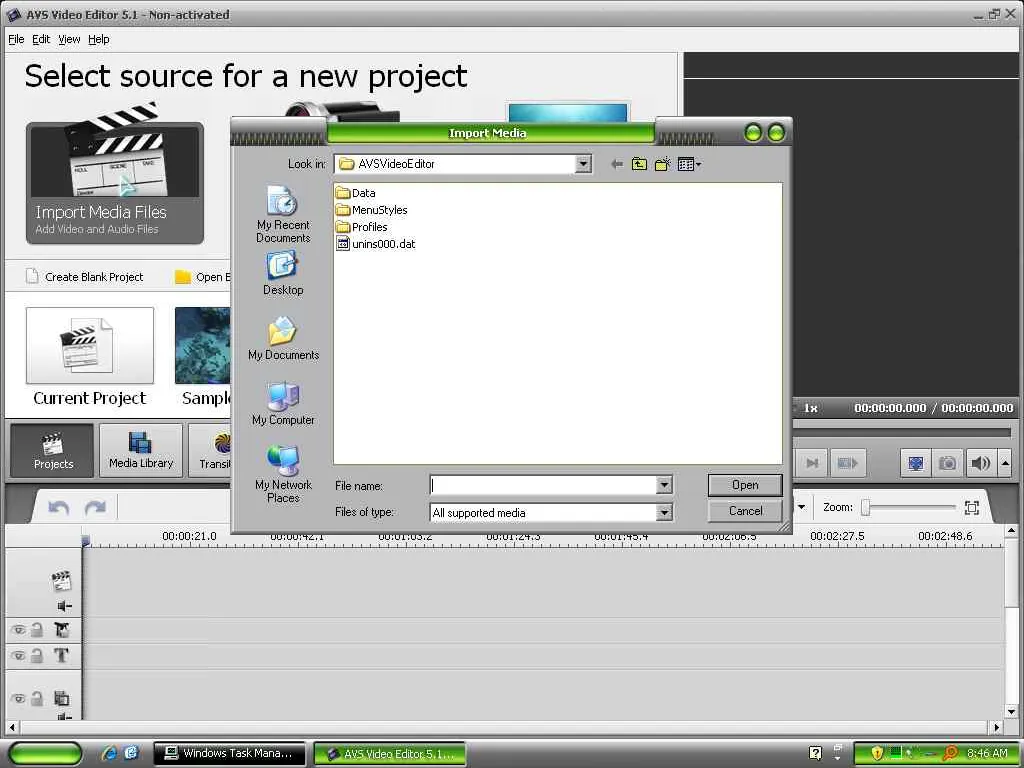Open My Documents in dialog sidebar
1024x768 pixels.
283,339
